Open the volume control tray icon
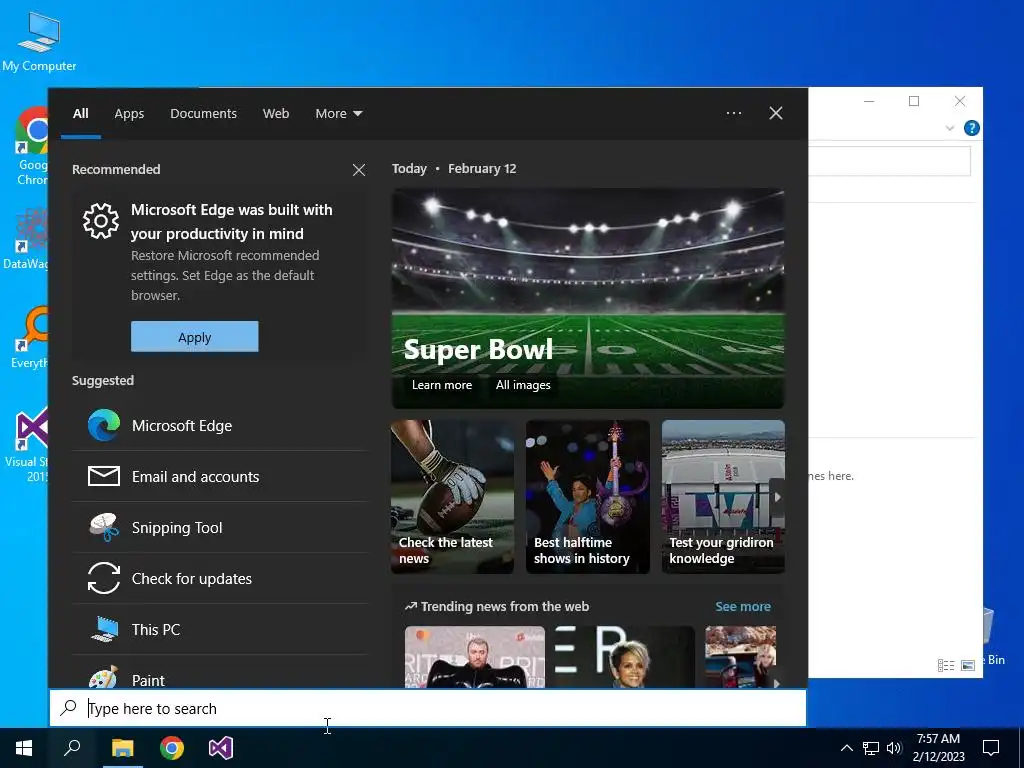The height and width of the screenshot is (768, 1024). pos(894,748)
